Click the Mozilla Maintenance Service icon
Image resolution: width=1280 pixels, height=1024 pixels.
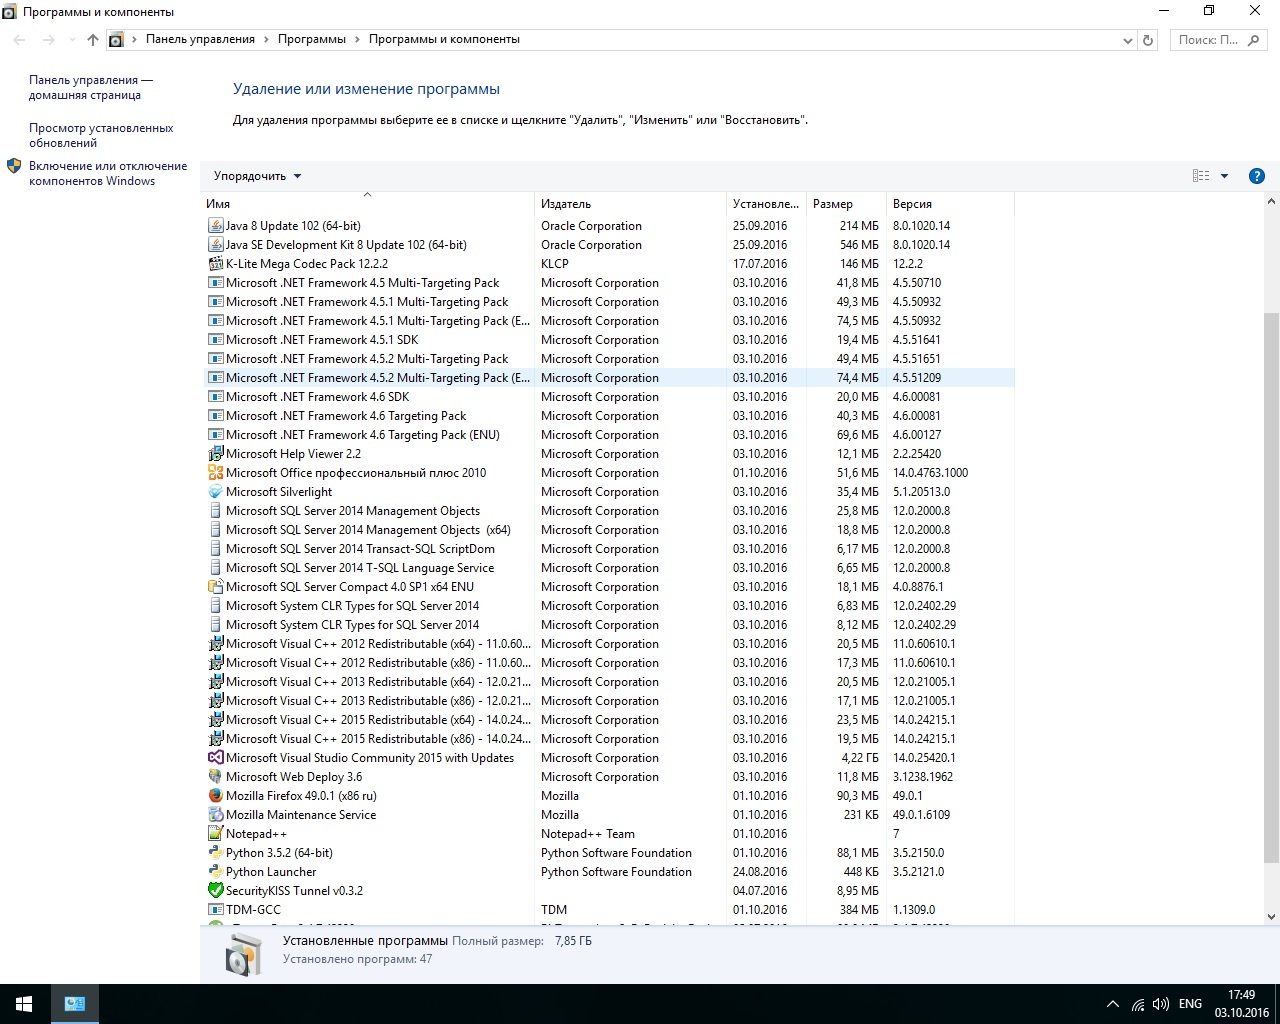click(215, 815)
